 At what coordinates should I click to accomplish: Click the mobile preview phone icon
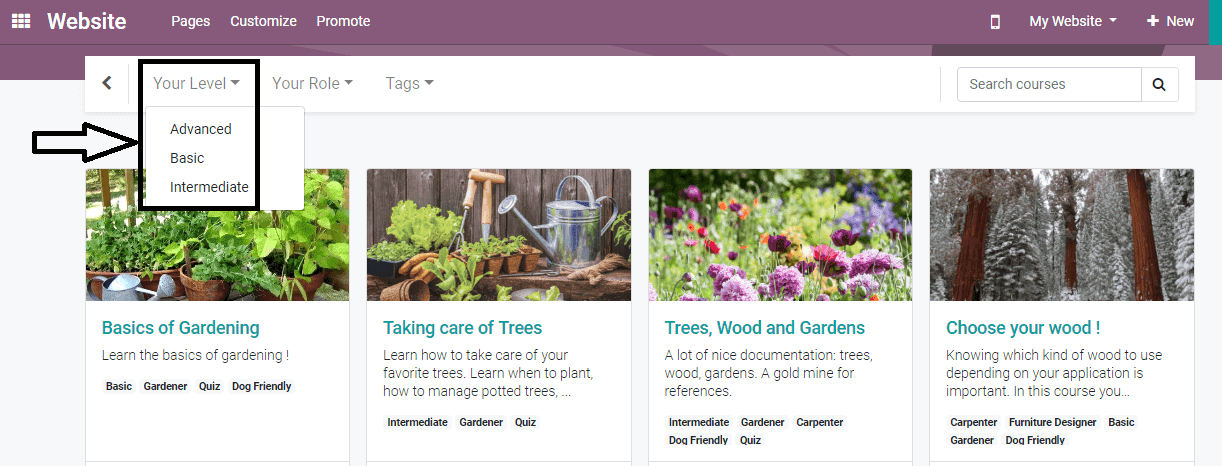click(995, 21)
